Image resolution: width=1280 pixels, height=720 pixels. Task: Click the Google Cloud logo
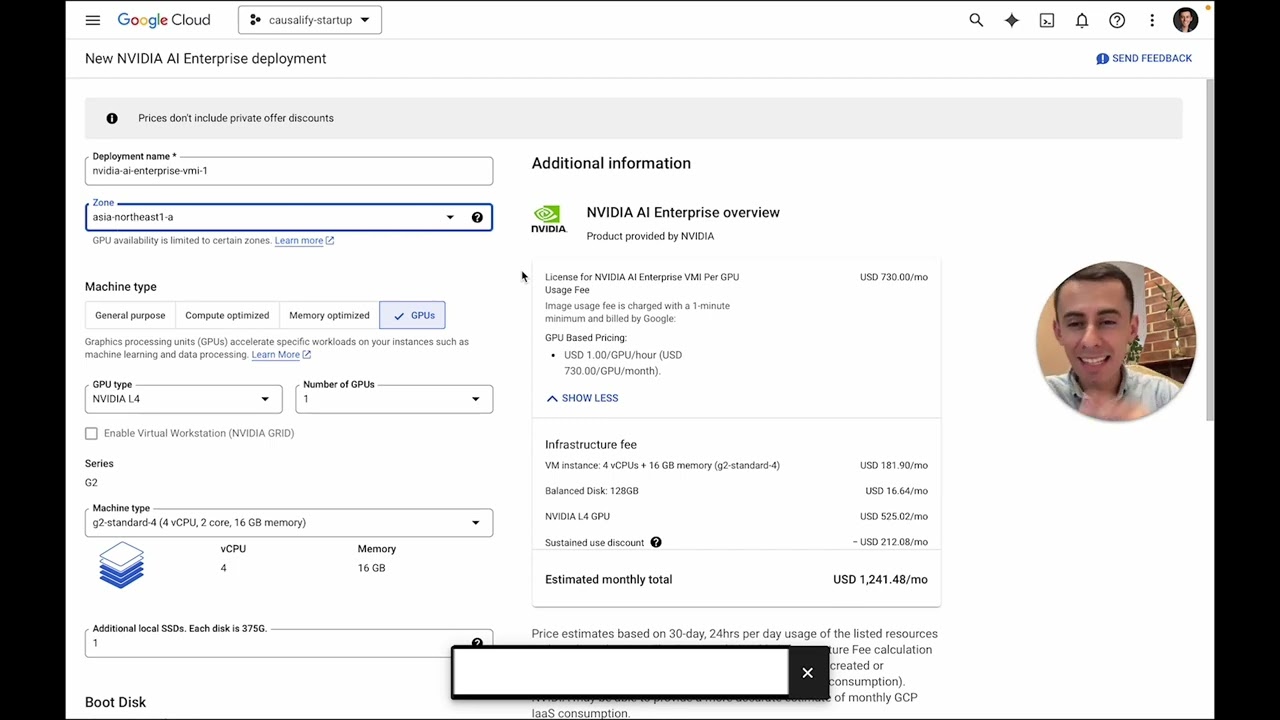[164, 20]
